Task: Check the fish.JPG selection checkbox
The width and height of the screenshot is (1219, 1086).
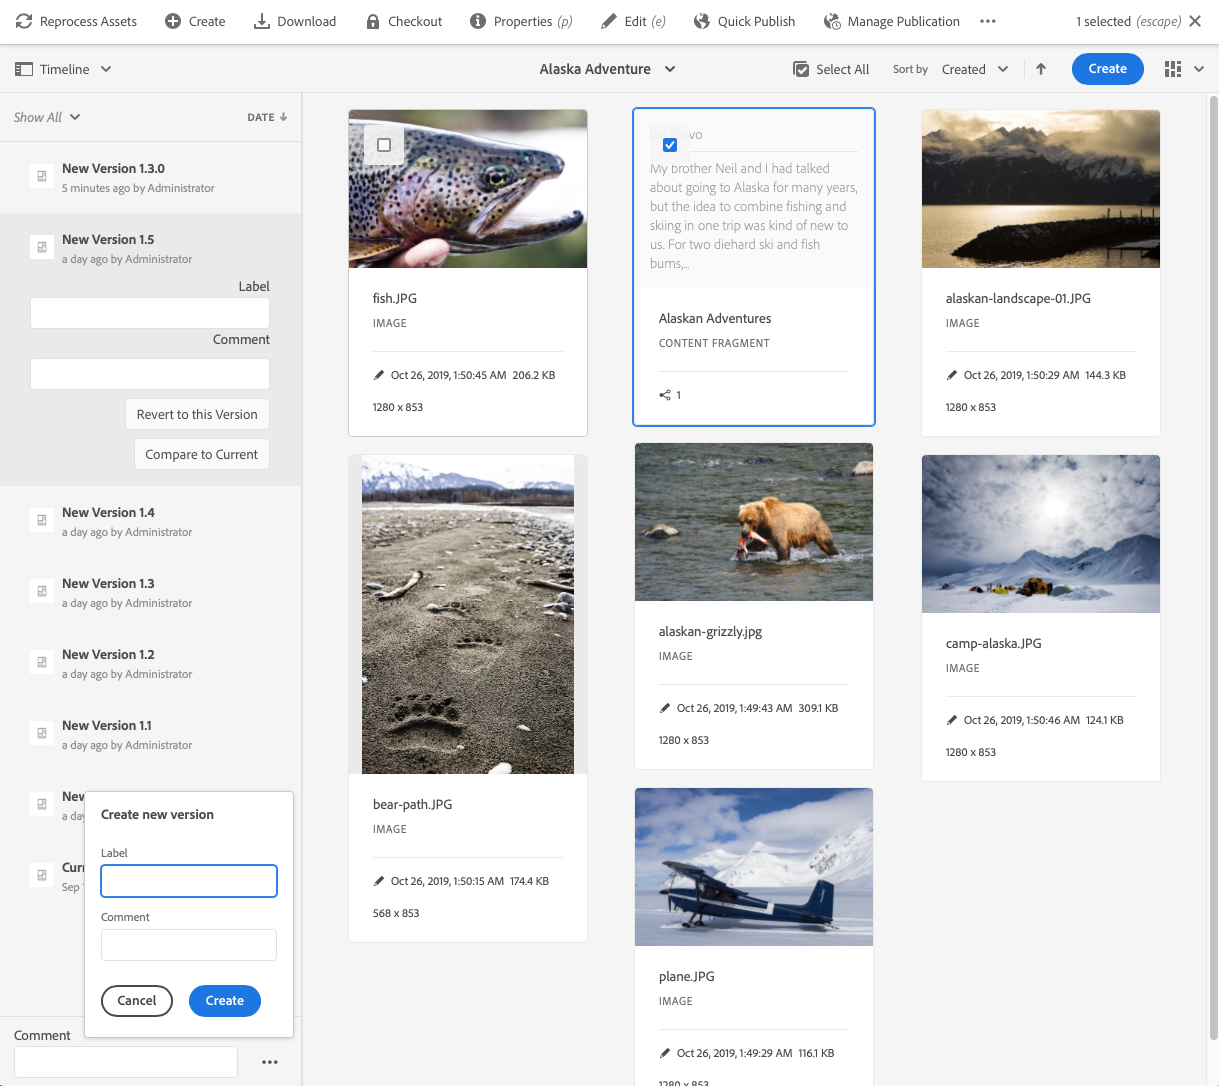Action: (384, 145)
